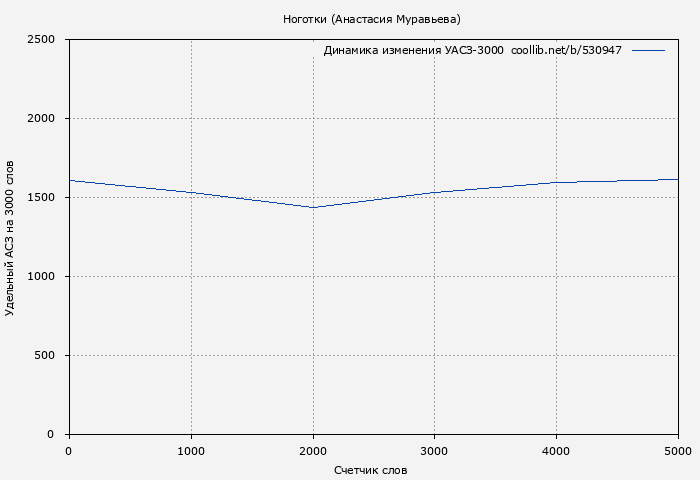Click the blue curve's starting point at left edge

pyautogui.click(x=70, y=181)
